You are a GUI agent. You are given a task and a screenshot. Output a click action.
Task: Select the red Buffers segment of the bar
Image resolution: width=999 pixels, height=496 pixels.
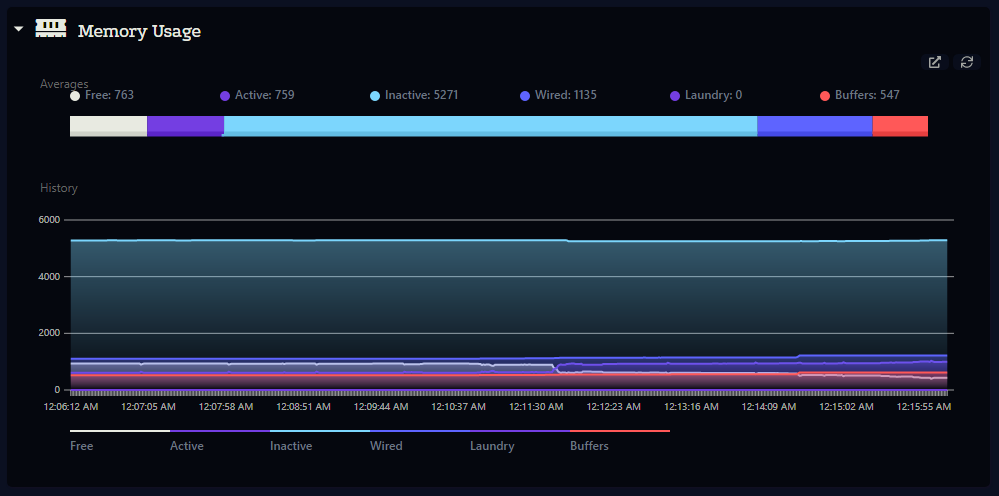[900, 126]
